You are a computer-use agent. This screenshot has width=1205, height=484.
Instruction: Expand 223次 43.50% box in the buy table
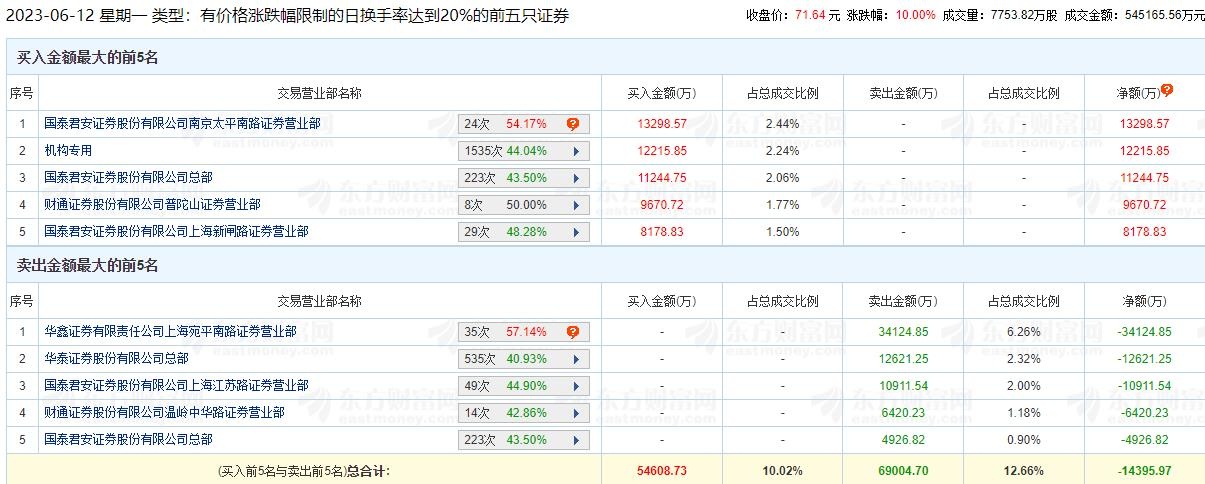coord(576,178)
